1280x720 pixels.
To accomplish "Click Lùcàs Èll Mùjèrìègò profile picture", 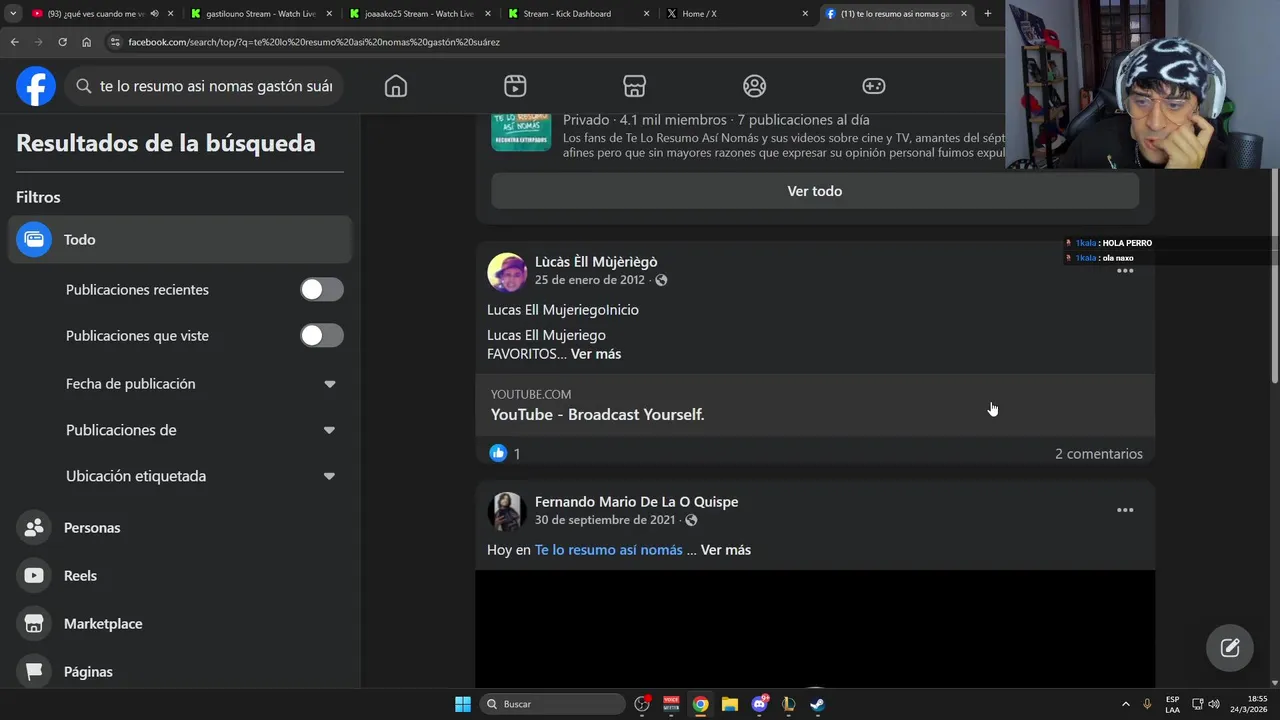I will 507,272.
